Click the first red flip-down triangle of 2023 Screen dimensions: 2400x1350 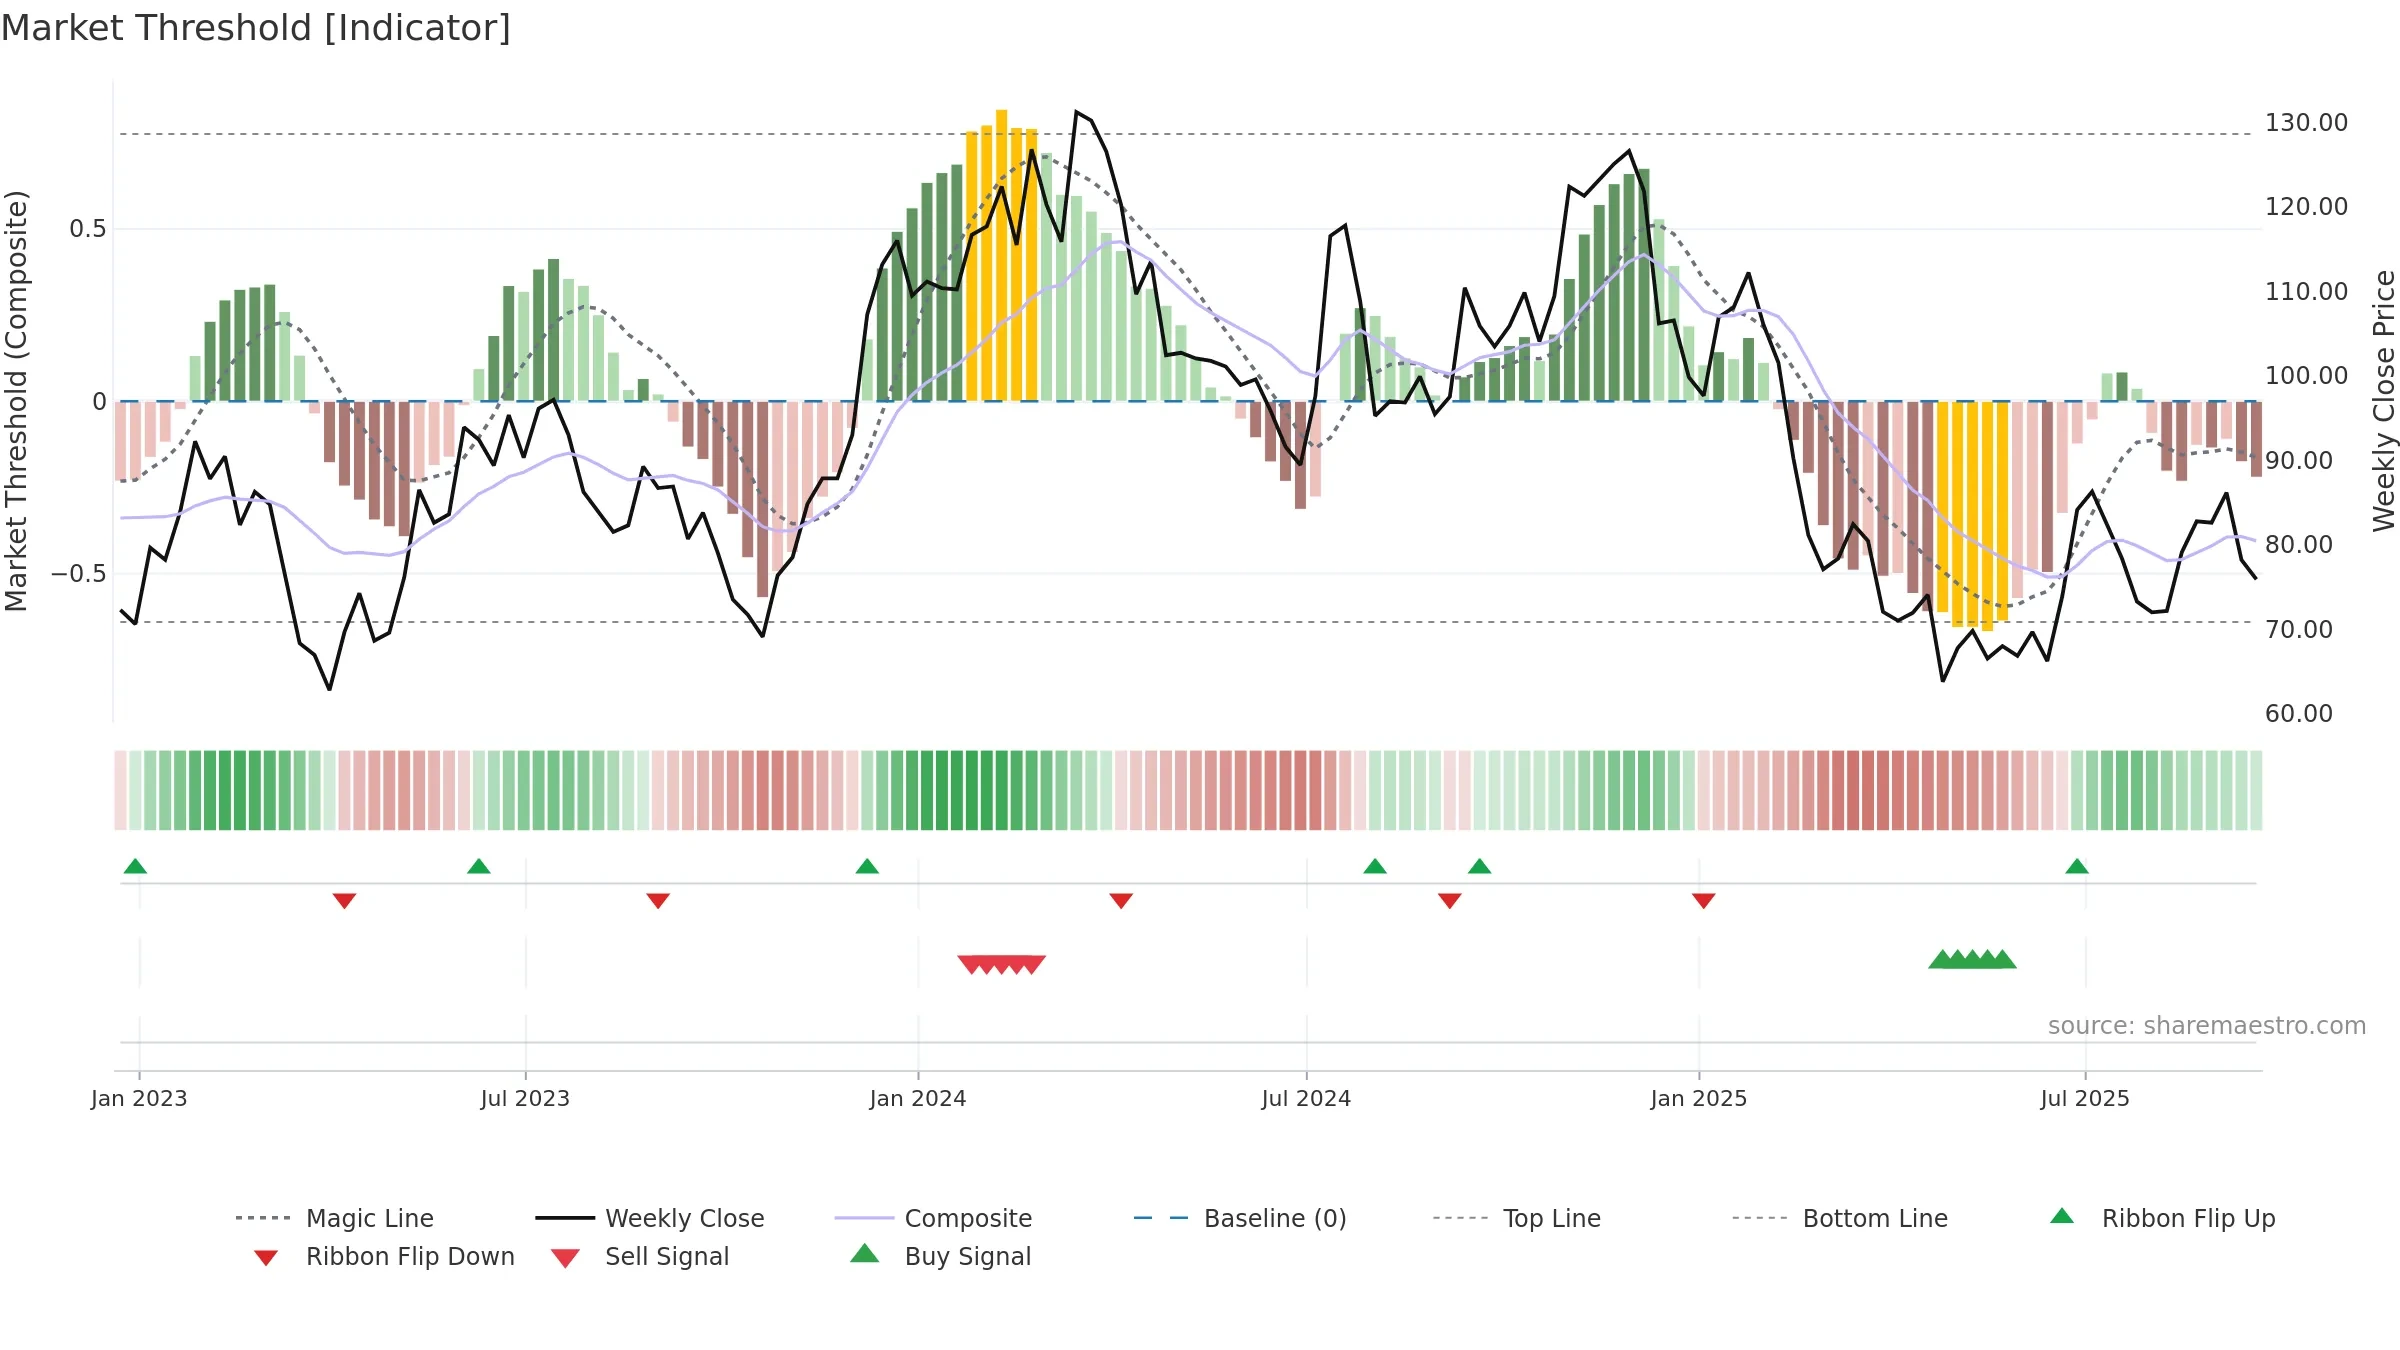pyautogui.click(x=344, y=901)
